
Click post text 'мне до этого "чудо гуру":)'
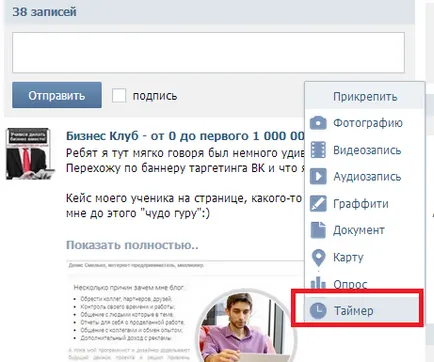coord(138,213)
